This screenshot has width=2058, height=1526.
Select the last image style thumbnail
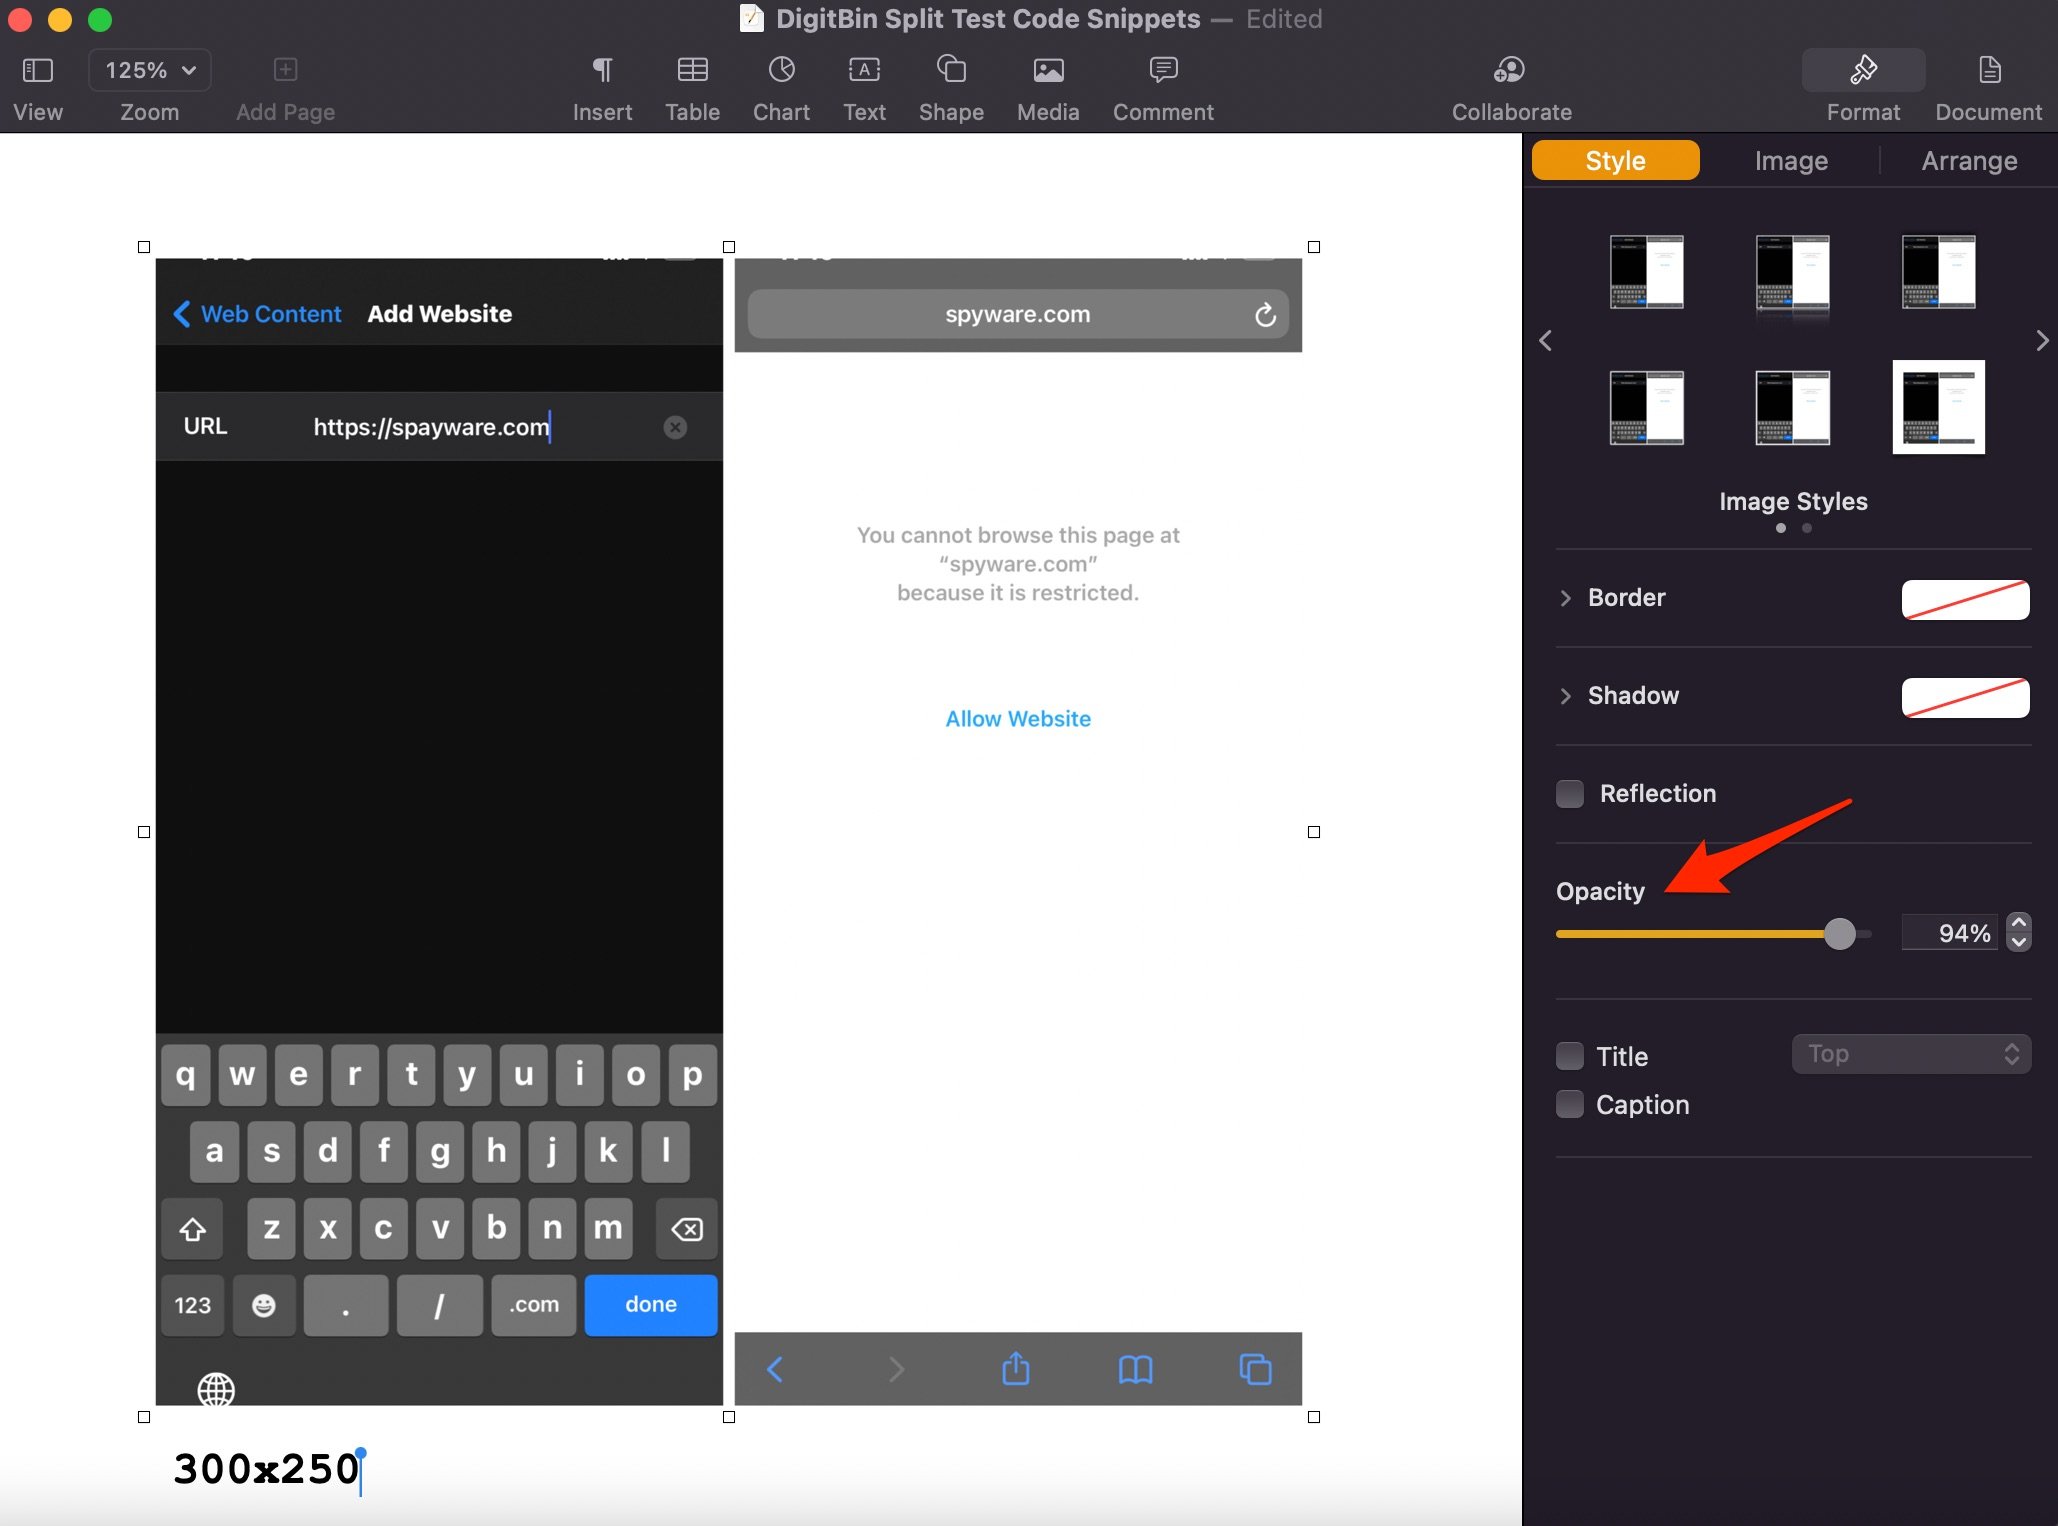1938,408
